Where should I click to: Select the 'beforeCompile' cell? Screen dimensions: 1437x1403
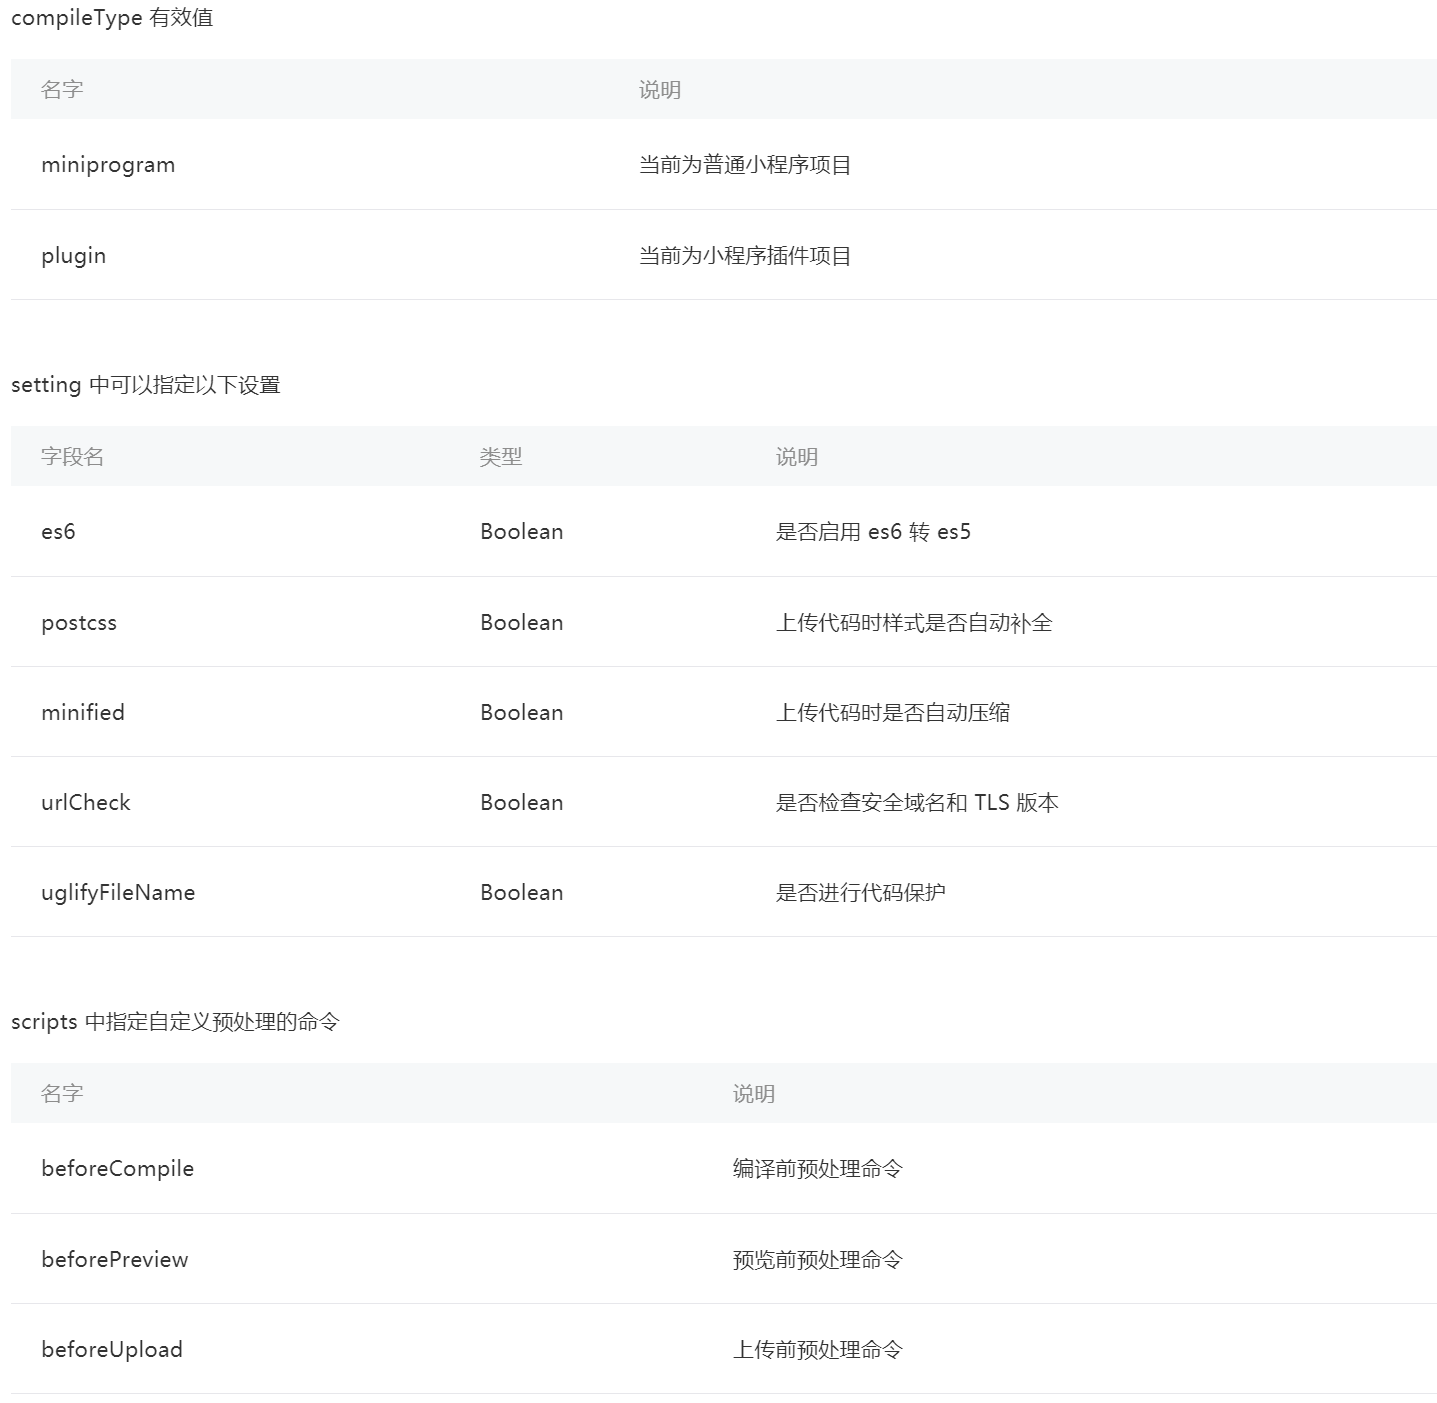tap(118, 1169)
